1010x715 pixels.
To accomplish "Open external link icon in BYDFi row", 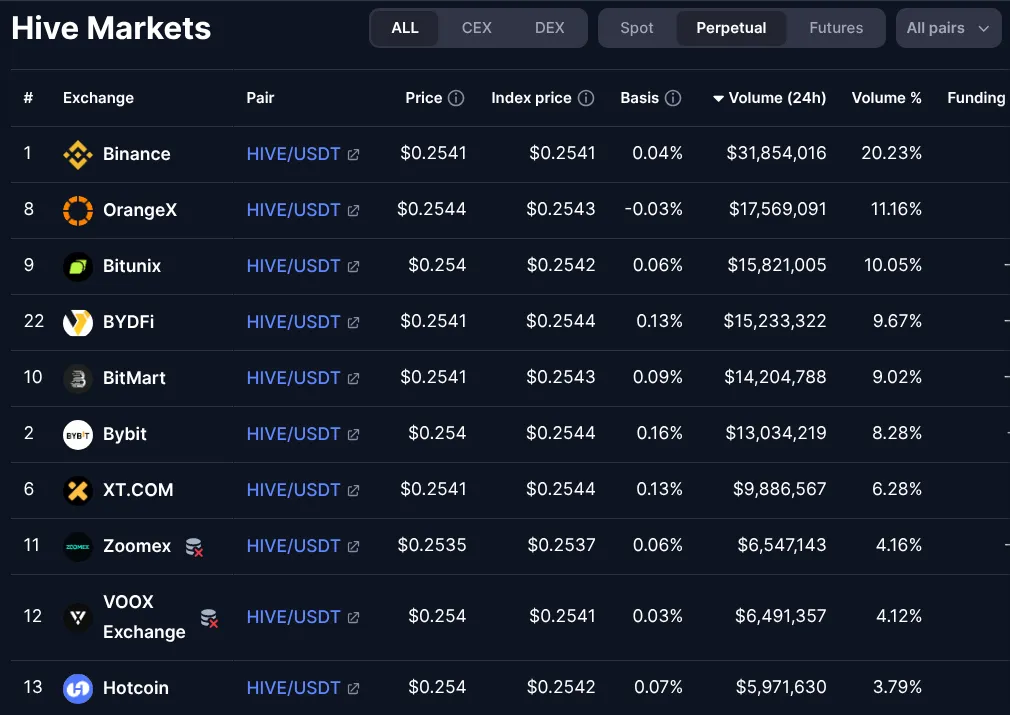I will (x=354, y=323).
